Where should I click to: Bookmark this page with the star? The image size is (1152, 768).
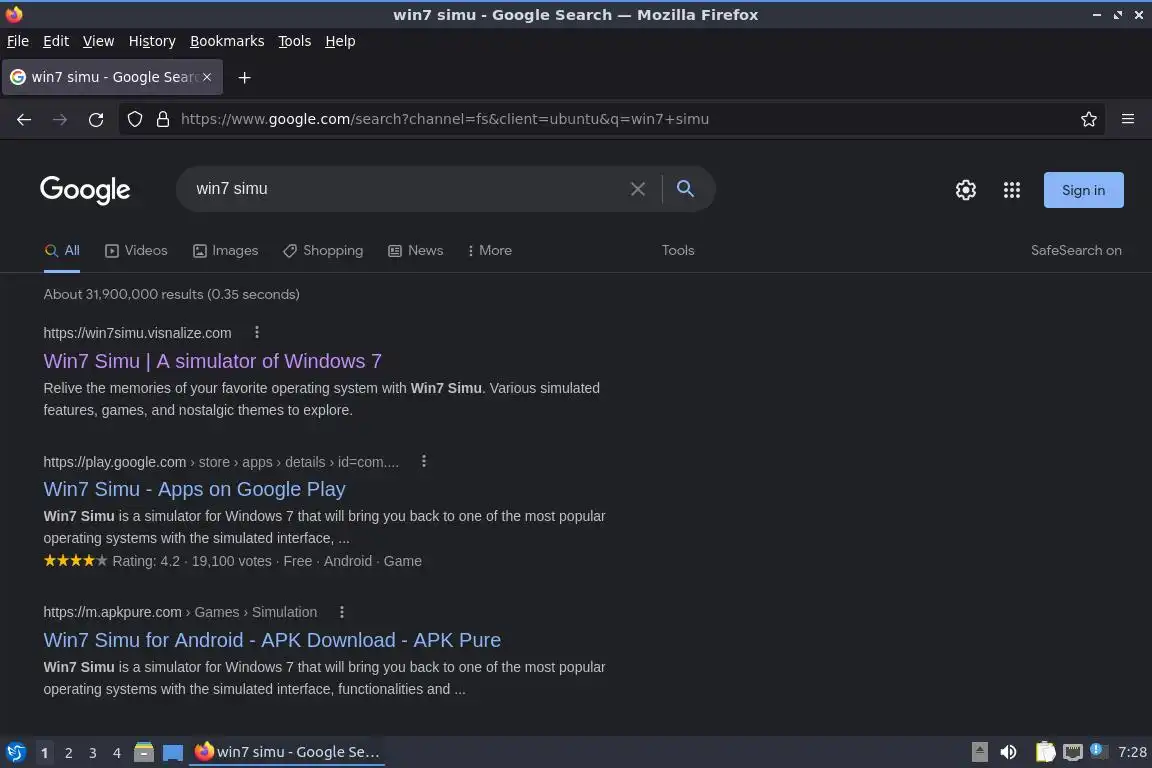point(1089,119)
